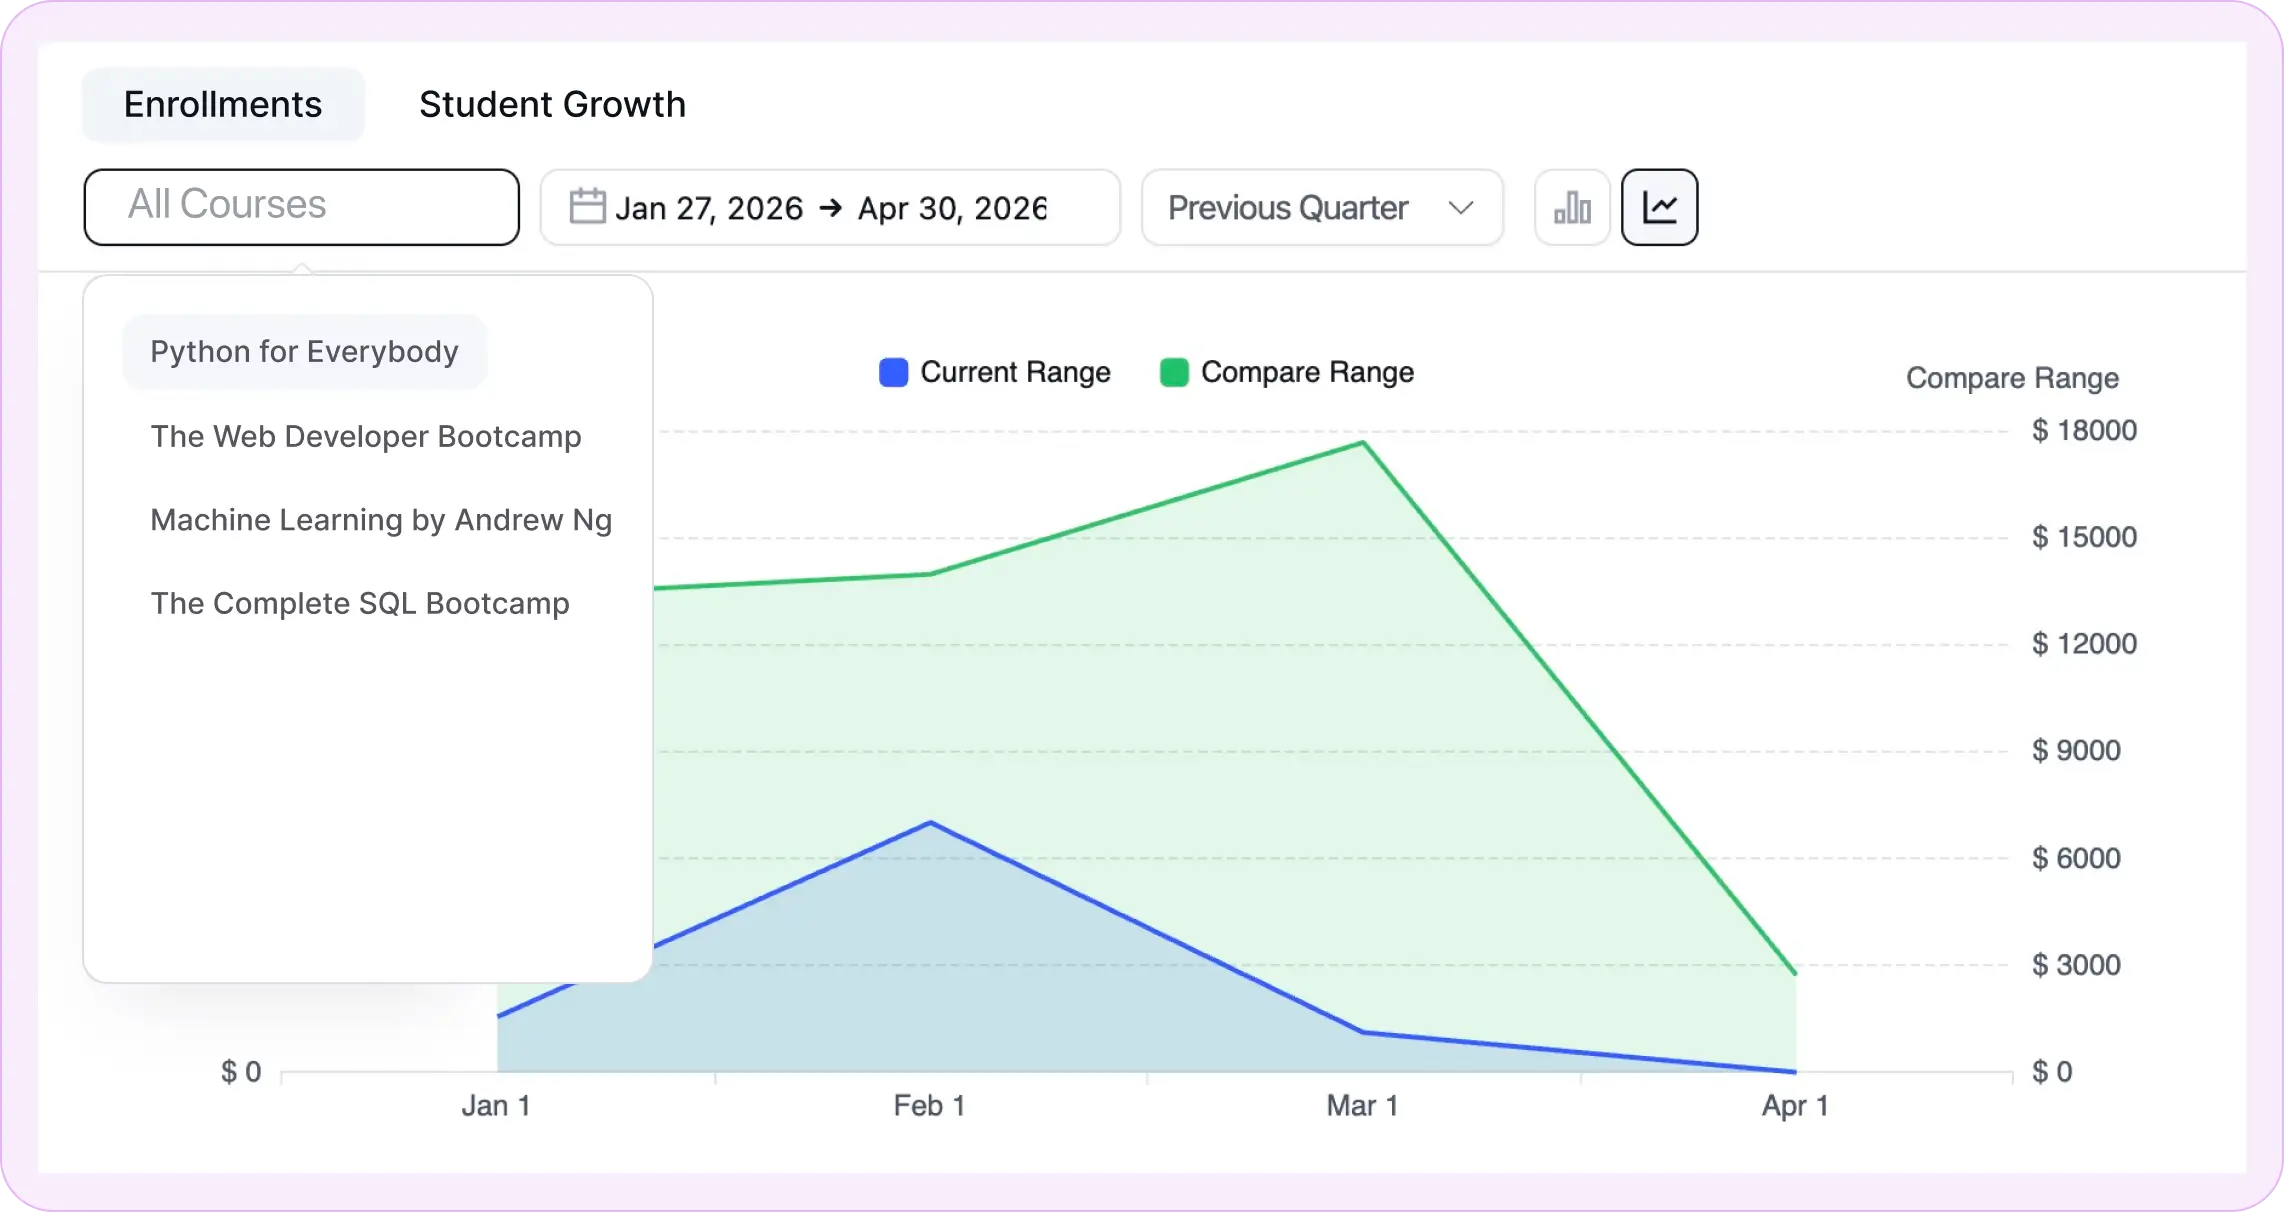
Task: Click the blue peak point at Feb 1
Action: pos(931,822)
